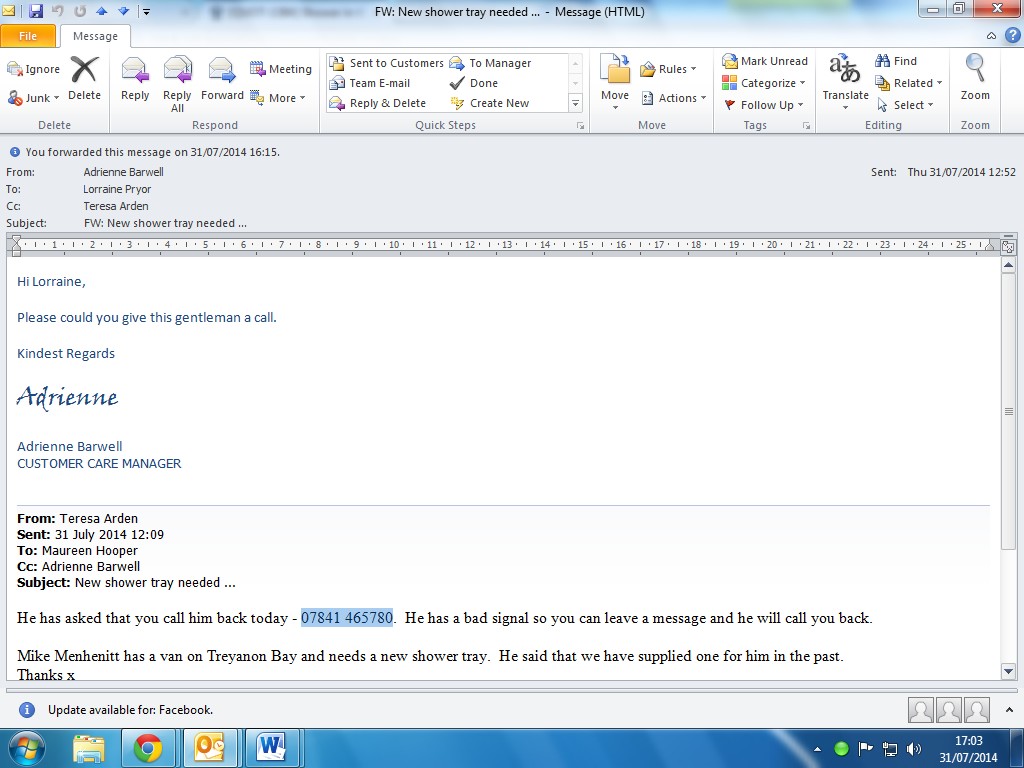
Task: Reply to the message
Action: click(135, 78)
